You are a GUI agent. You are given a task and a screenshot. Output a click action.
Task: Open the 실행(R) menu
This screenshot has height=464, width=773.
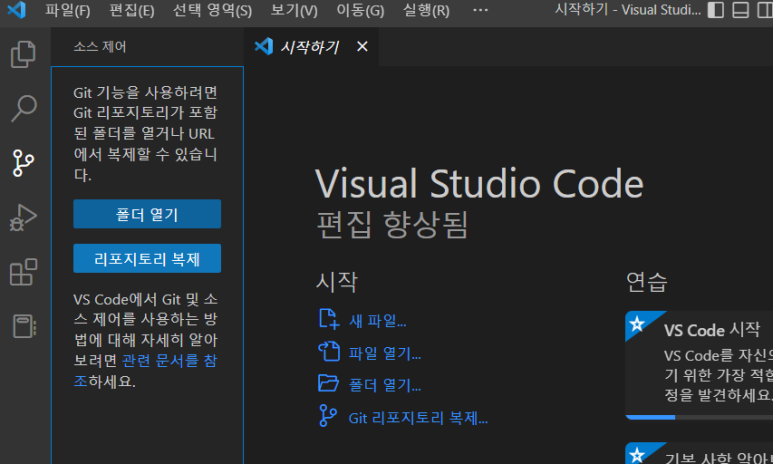pyautogui.click(x=426, y=10)
